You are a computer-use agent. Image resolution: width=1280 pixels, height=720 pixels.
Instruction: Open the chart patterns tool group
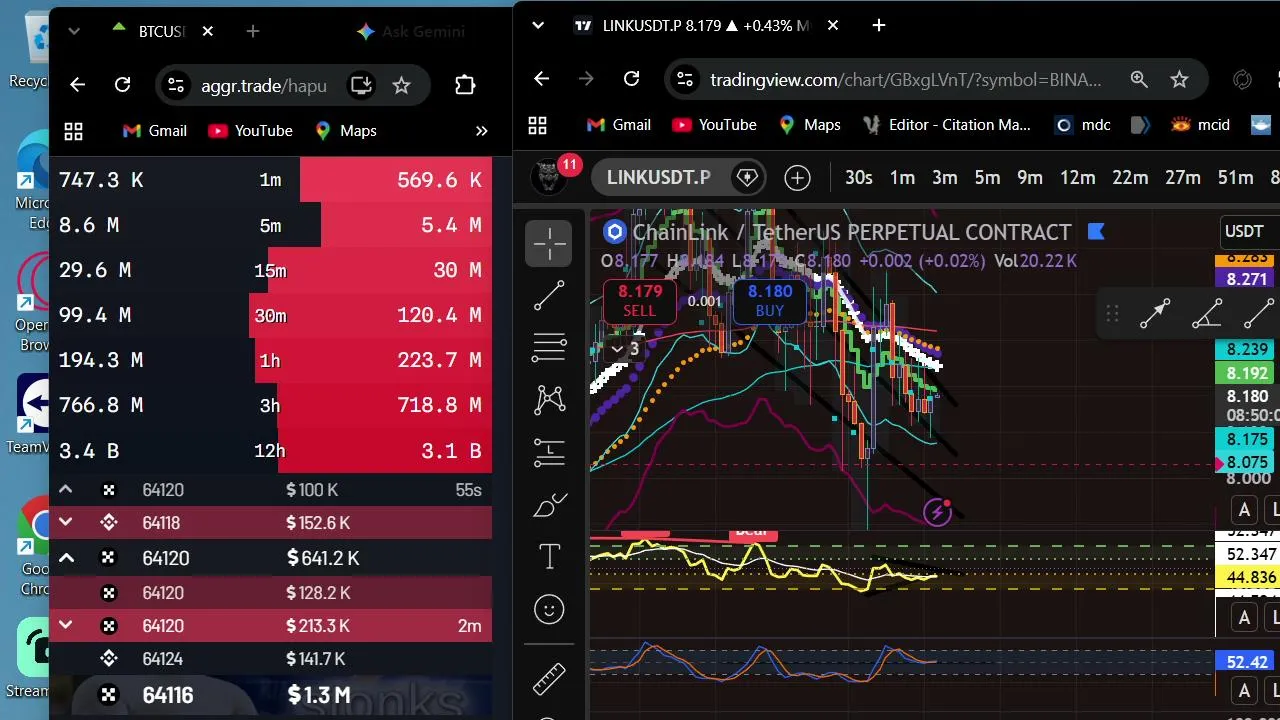pos(549,400)
